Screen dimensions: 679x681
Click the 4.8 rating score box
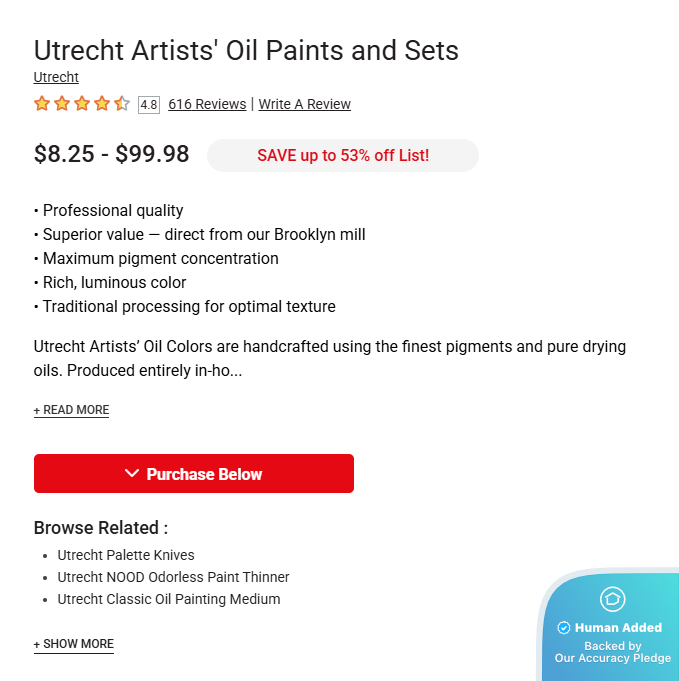pos(149,104)
